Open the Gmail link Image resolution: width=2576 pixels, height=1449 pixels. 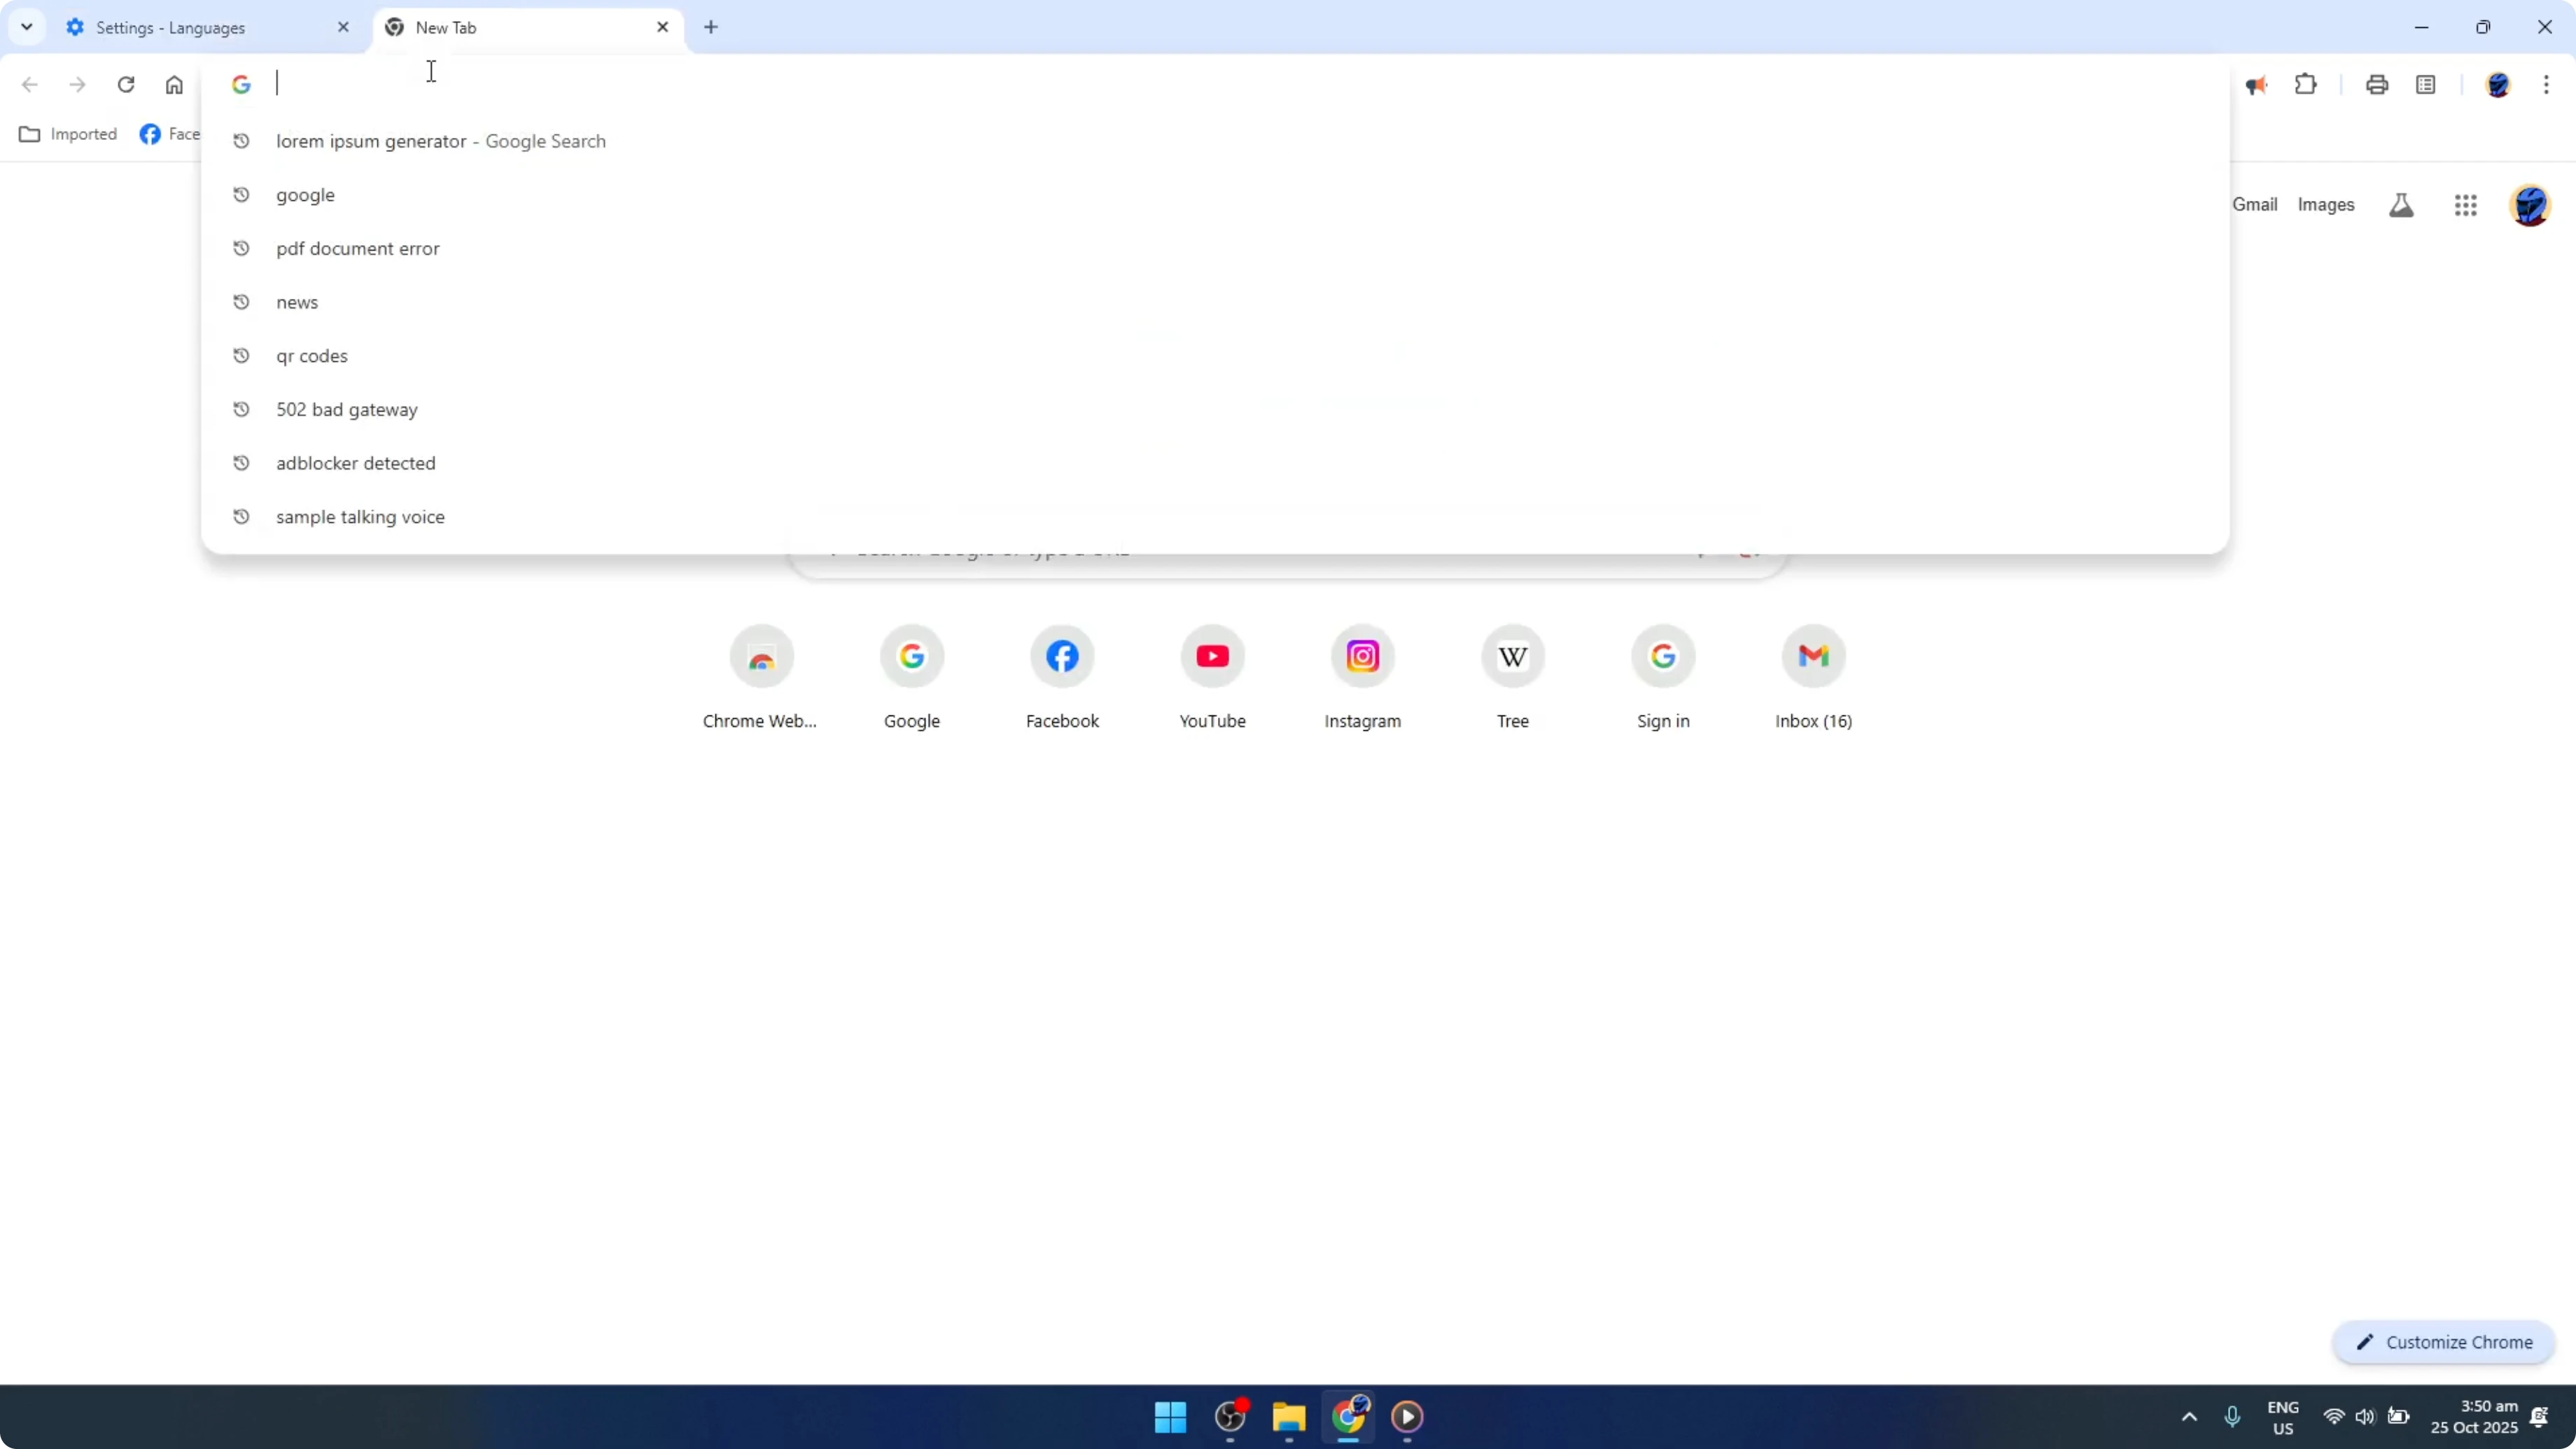click(2254, 204)
